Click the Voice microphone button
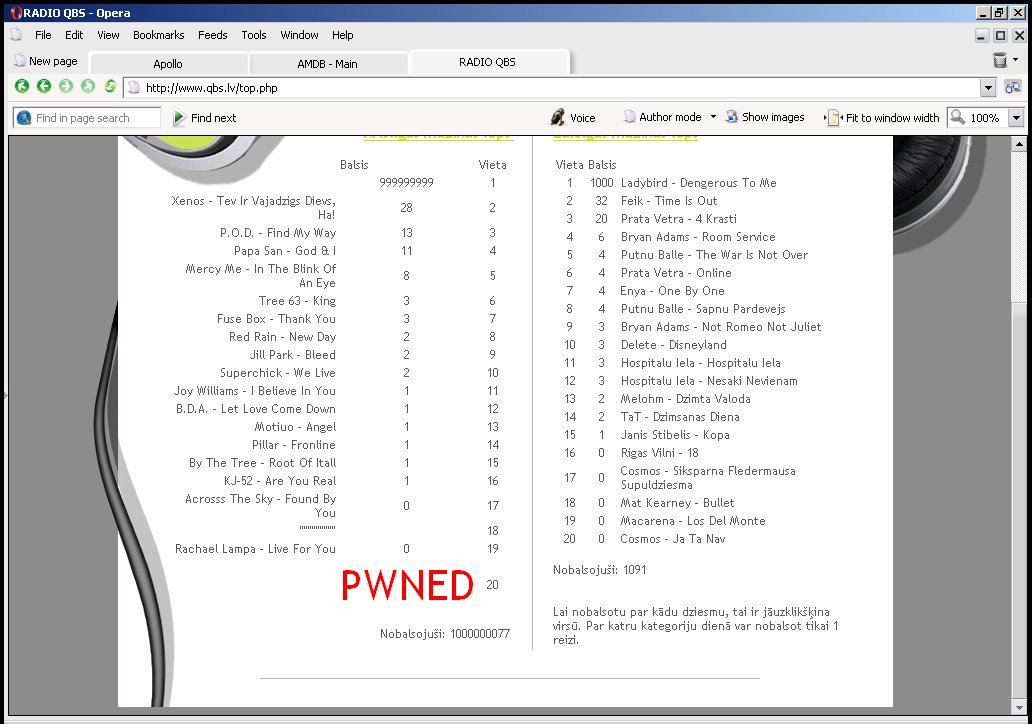Screen dimensions: 1032x724 (x=573, y=117)
